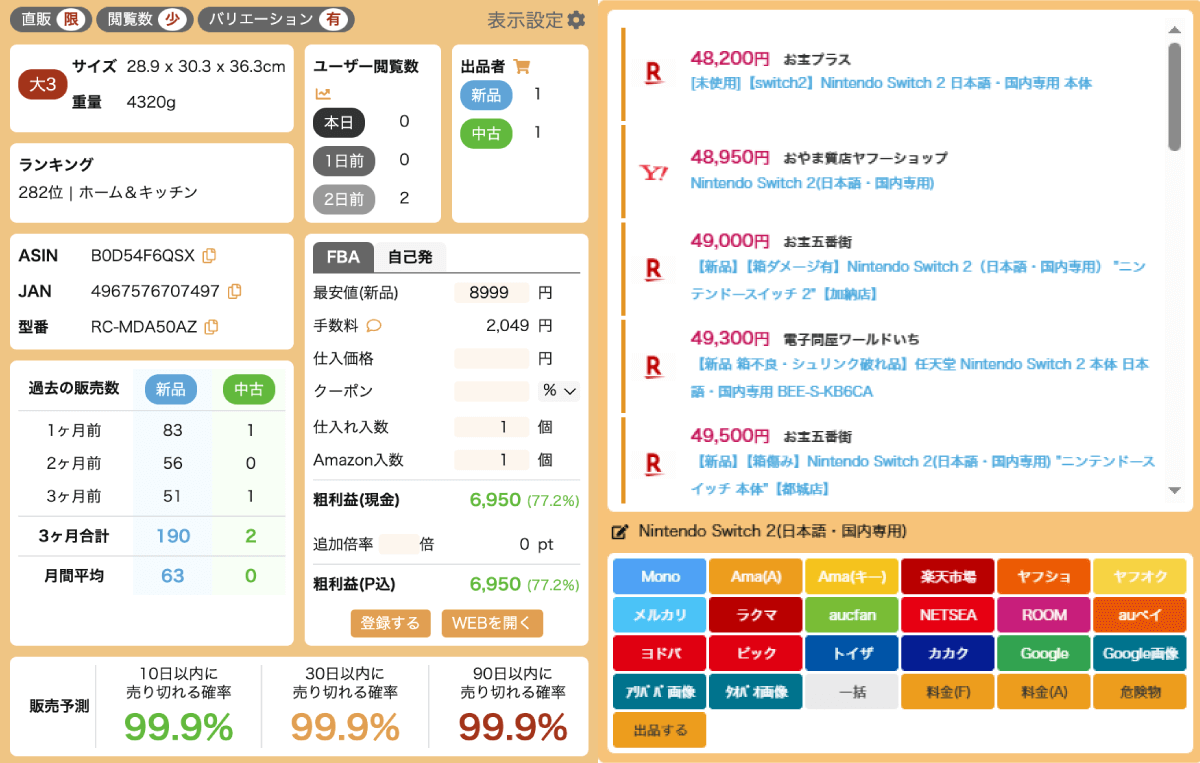The image size is (1200, 763).
Task: Click the seller shopping cart icon
Action: tap(521, 66)
